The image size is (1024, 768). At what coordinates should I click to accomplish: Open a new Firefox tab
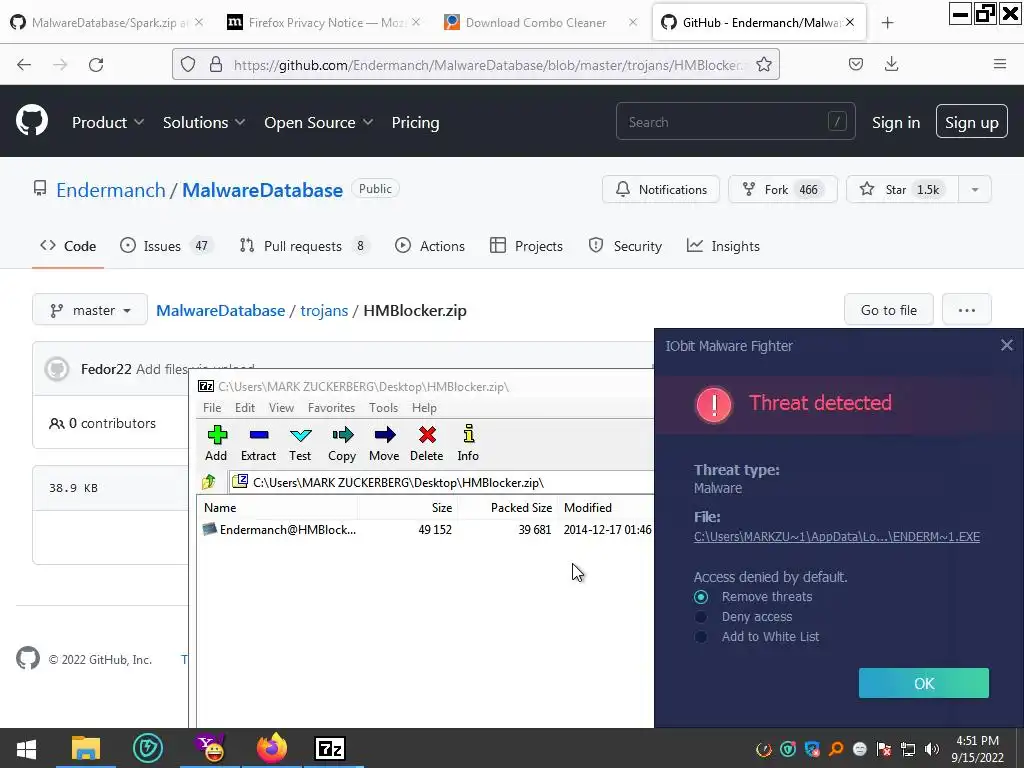(888, 23)
